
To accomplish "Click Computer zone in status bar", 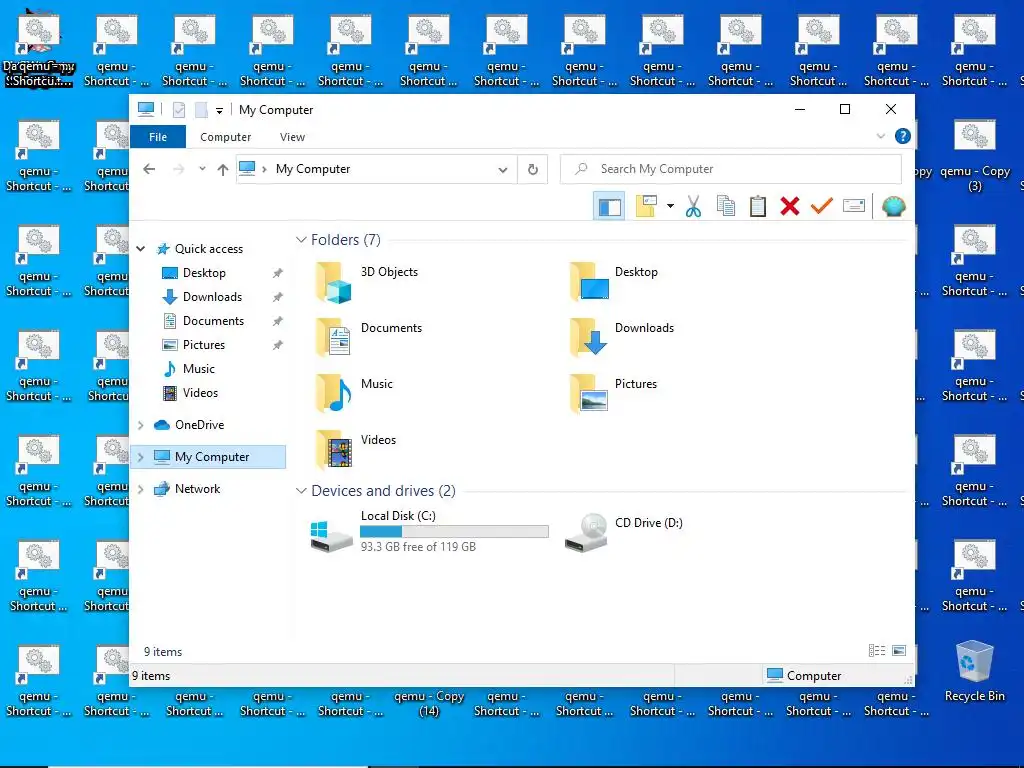I will 804,675.
